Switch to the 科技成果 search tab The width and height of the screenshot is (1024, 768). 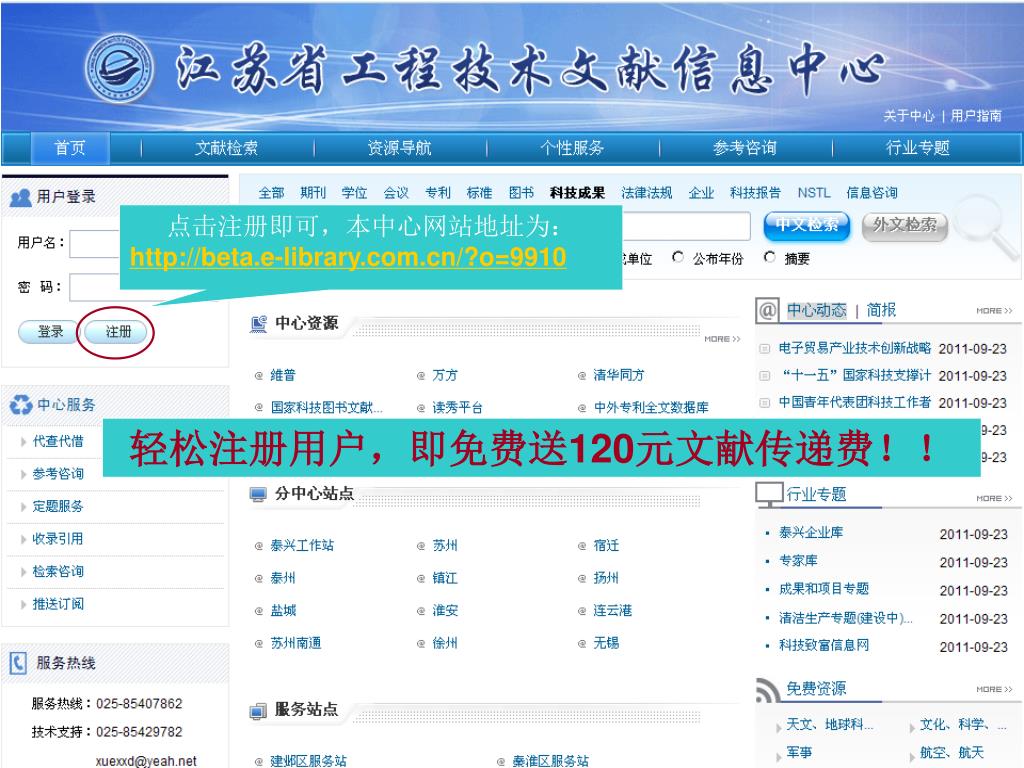(577, 193)
